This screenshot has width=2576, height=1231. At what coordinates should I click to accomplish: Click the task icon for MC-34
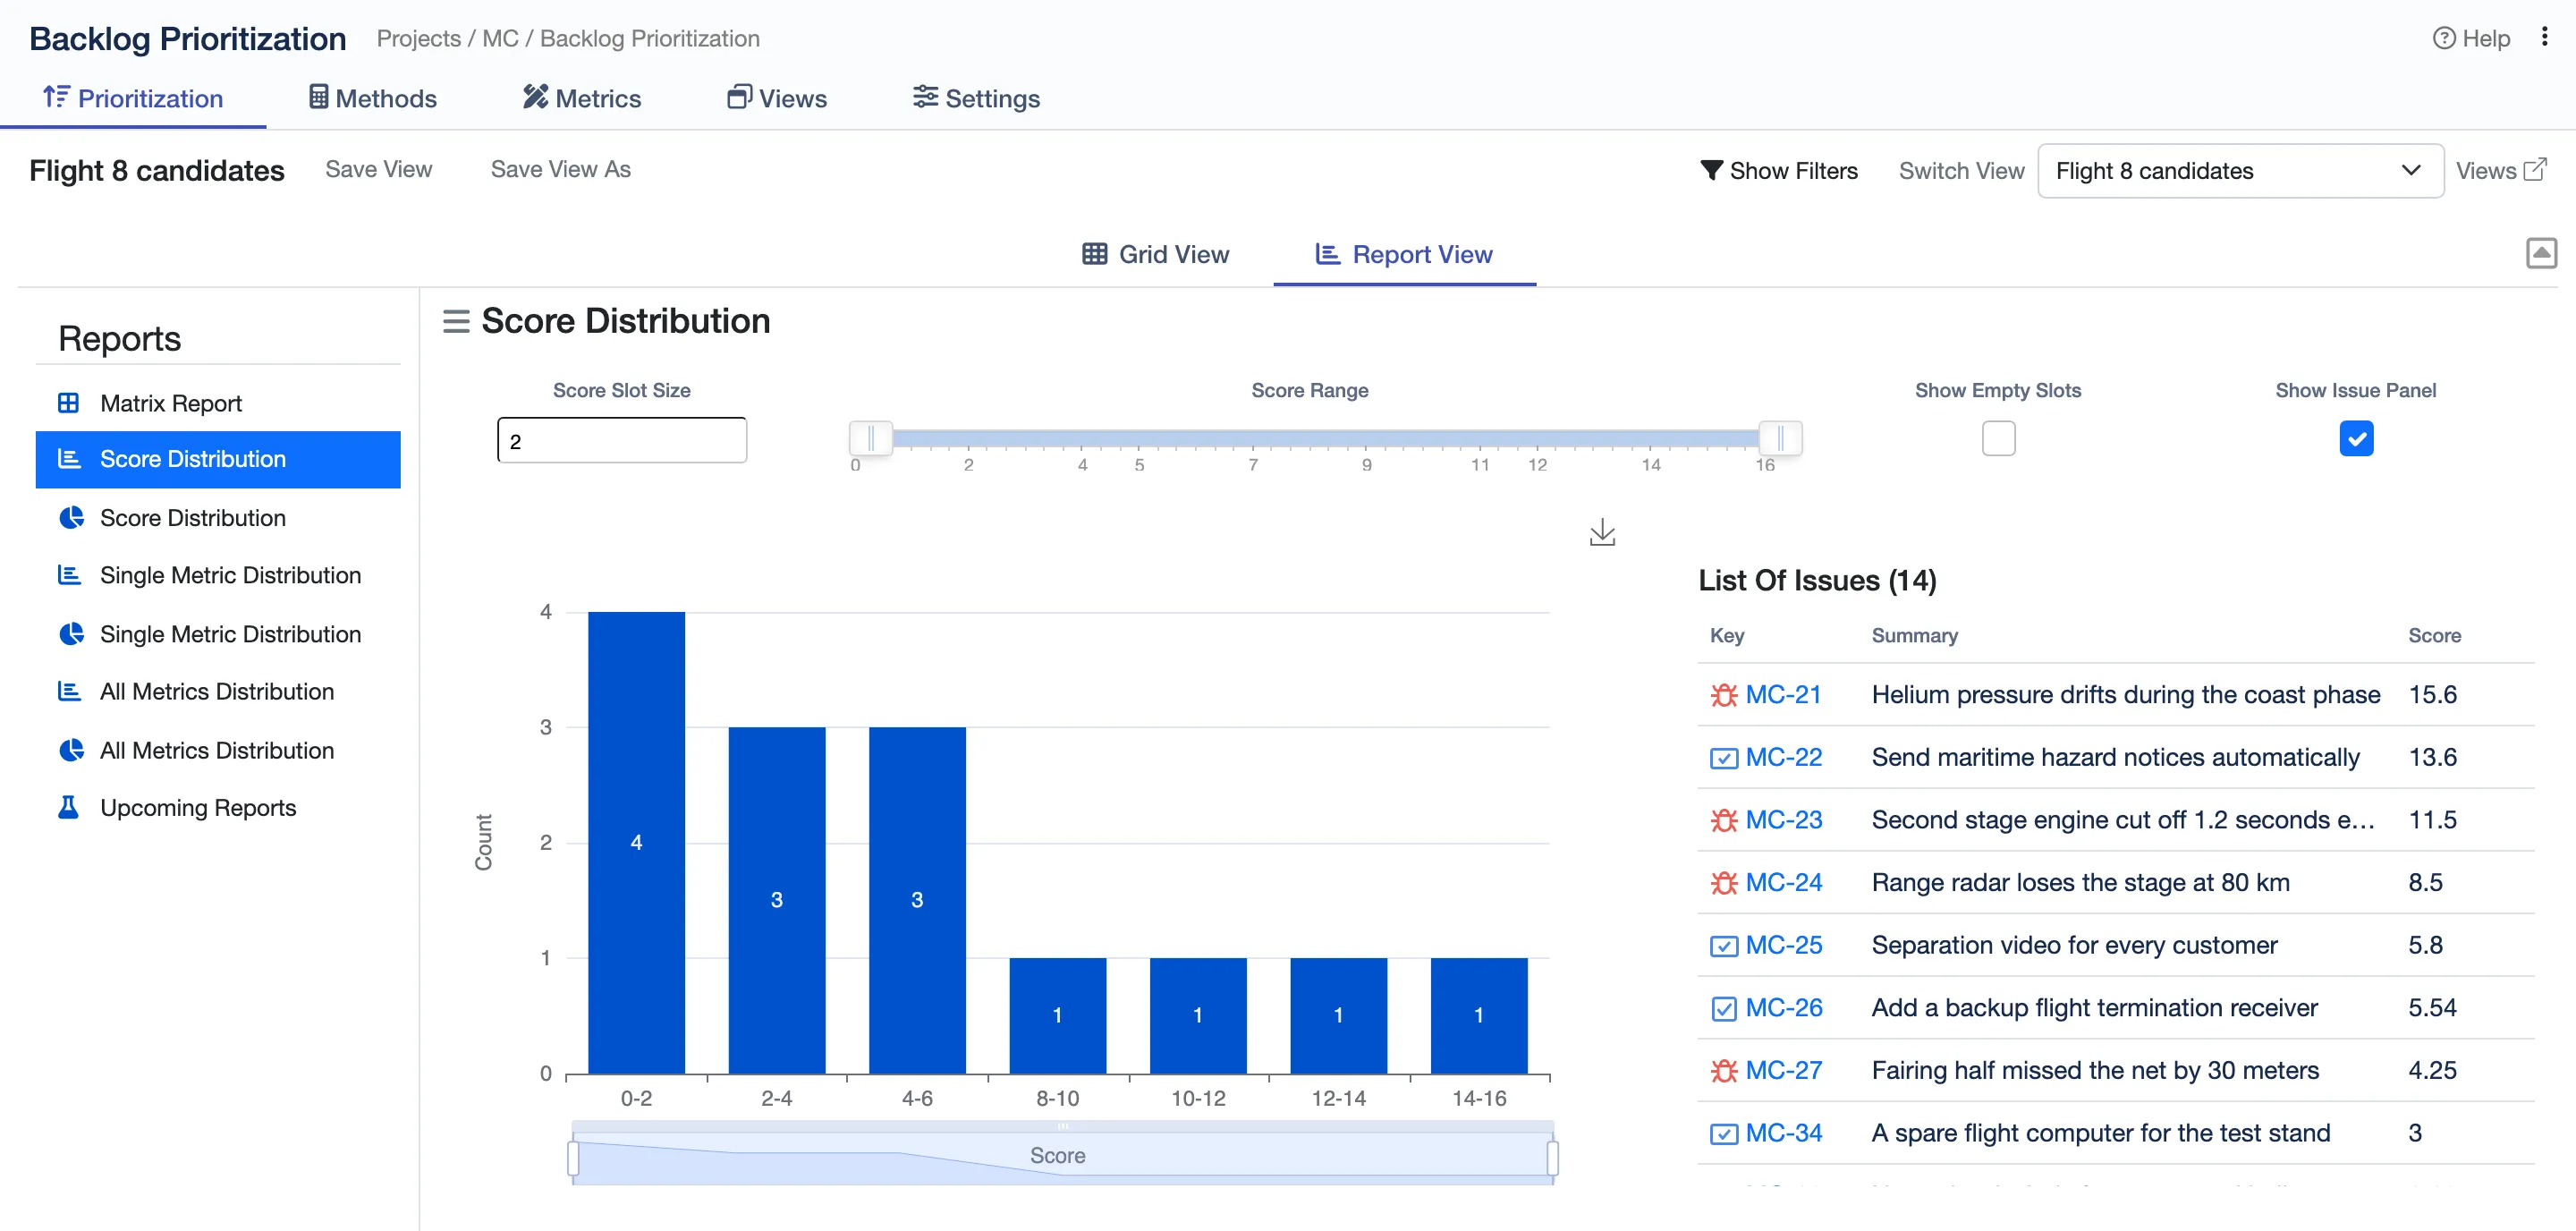click(1723, 1134)
